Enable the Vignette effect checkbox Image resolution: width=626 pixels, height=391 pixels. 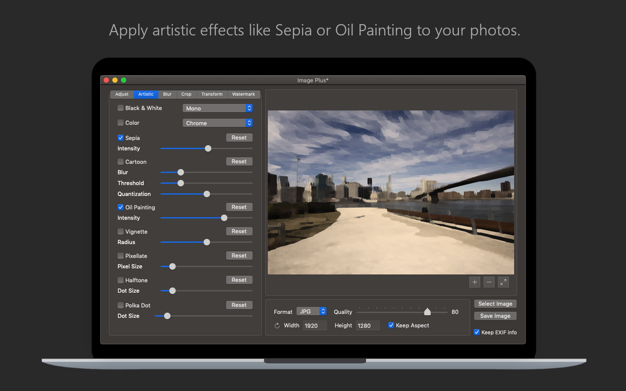[x=121, y=232]
